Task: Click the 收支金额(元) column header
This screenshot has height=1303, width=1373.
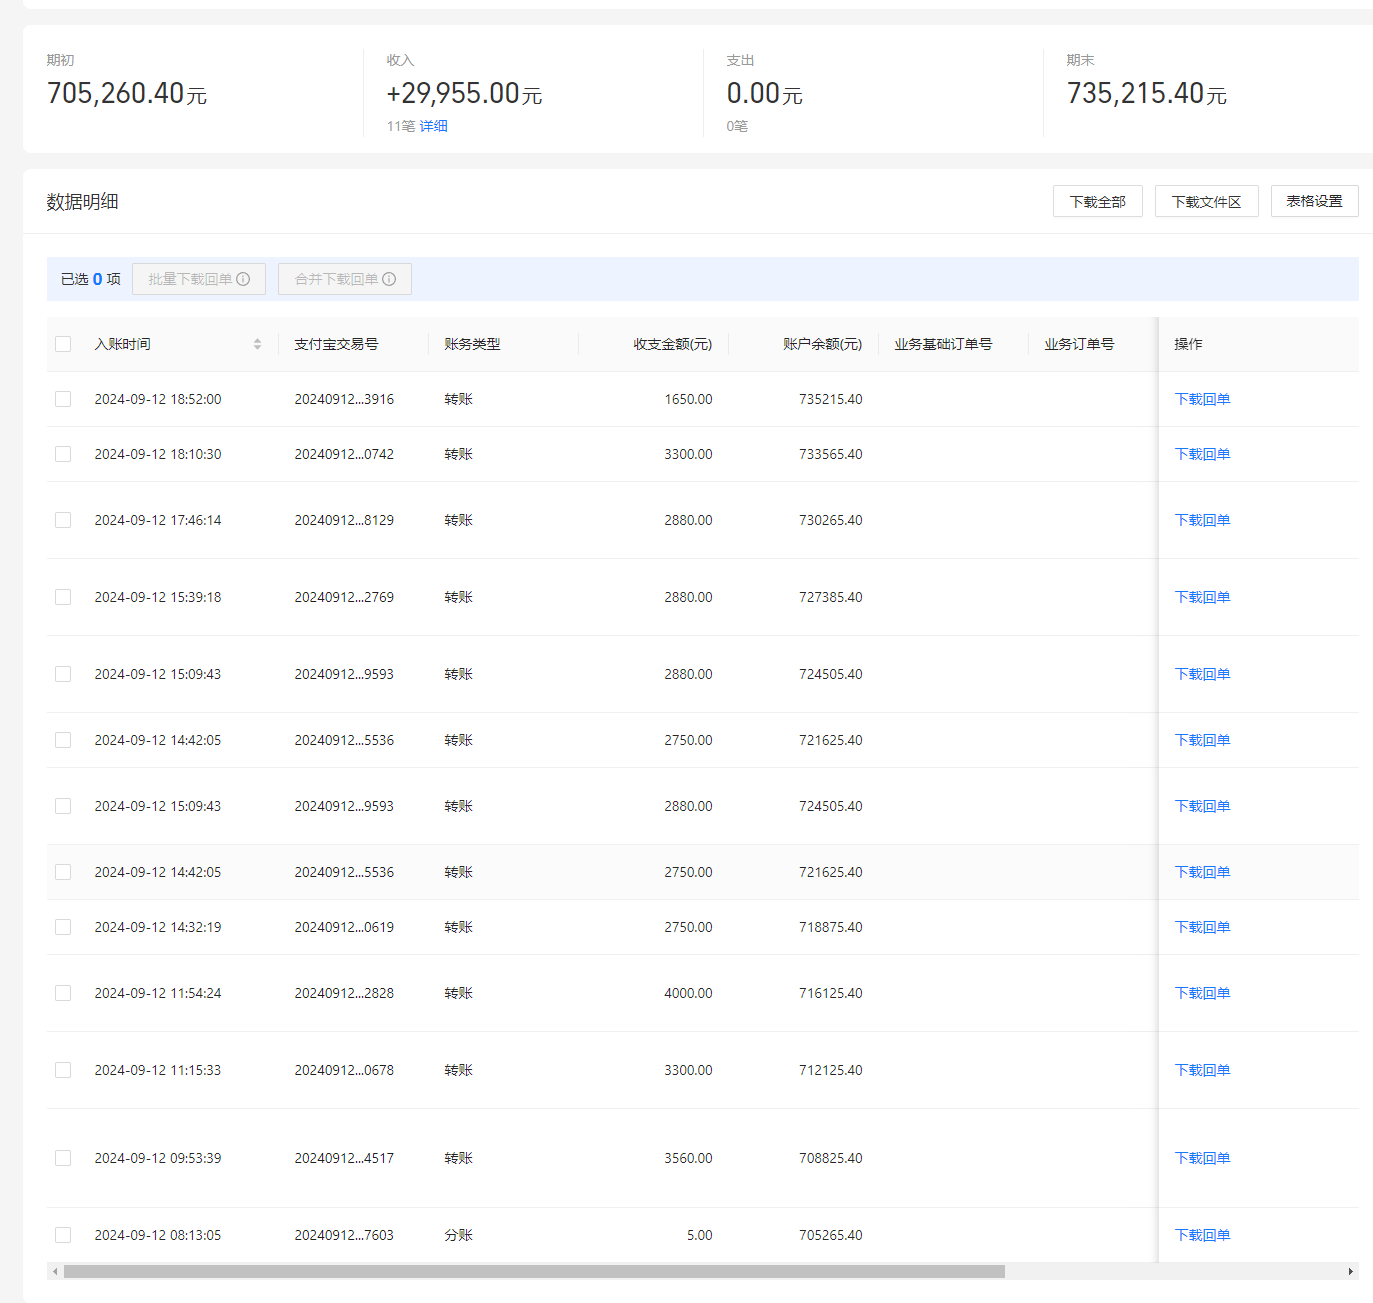Action: coord(672,344)
